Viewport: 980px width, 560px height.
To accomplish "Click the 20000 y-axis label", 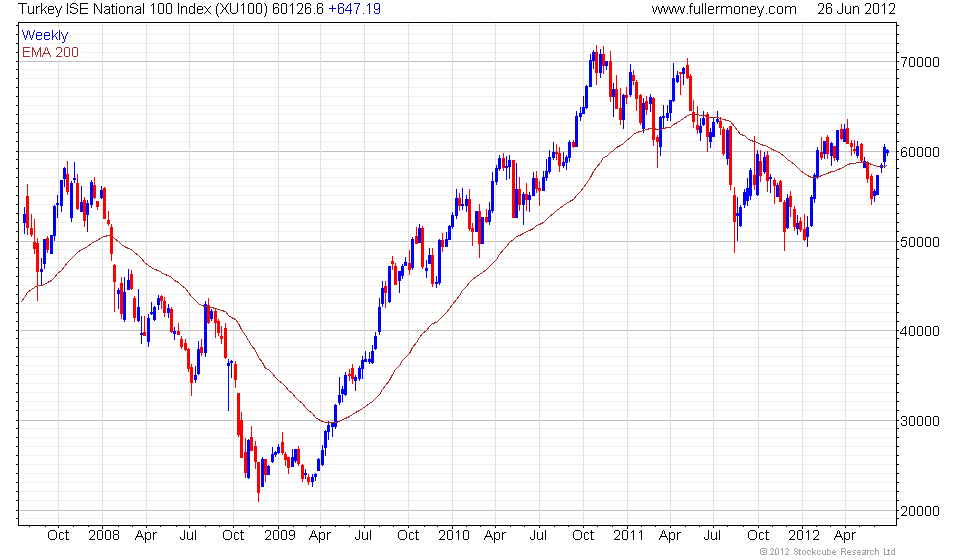I will click(x=919, y=511).
